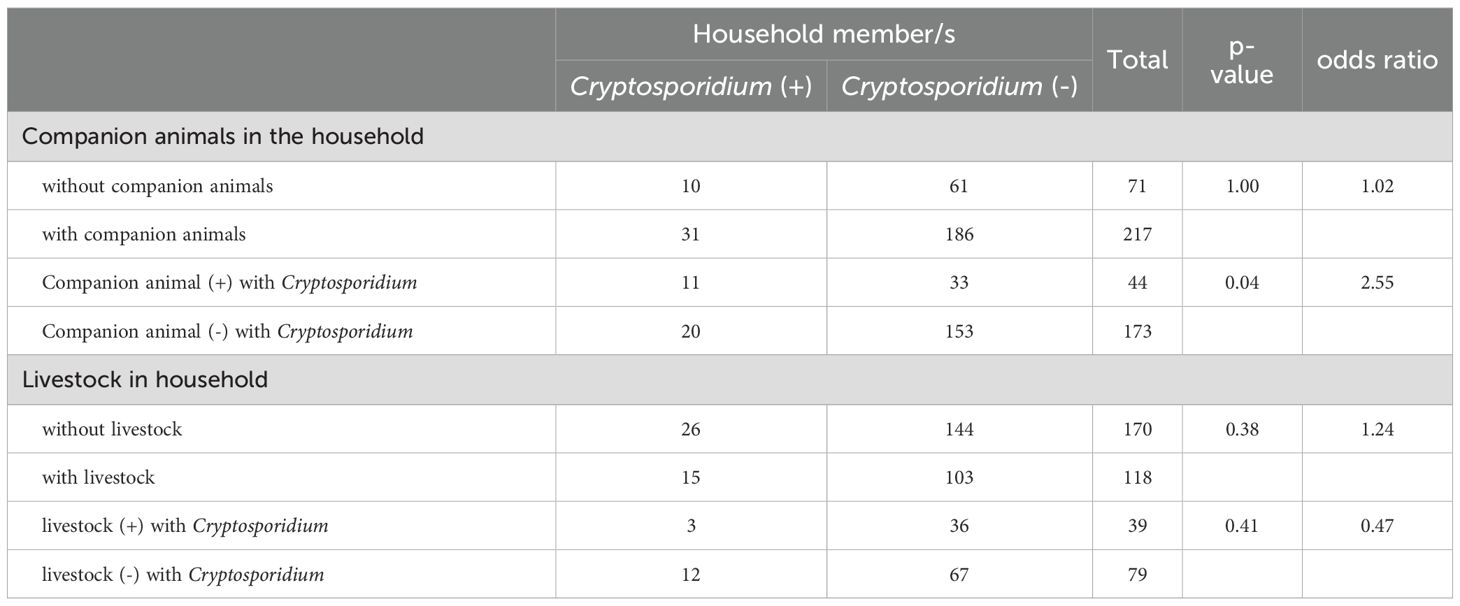Click the 'with companion animals' row label
The image size is (1460, 606).
(144, 235)
